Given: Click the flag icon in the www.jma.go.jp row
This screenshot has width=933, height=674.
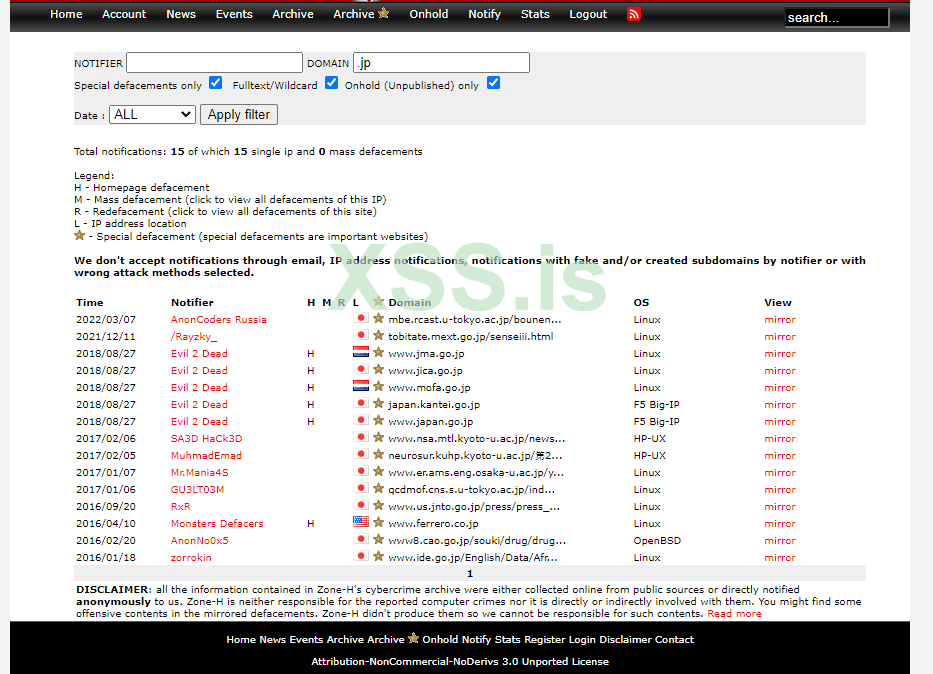Looking at the screenshot, I should click(361, 352).
